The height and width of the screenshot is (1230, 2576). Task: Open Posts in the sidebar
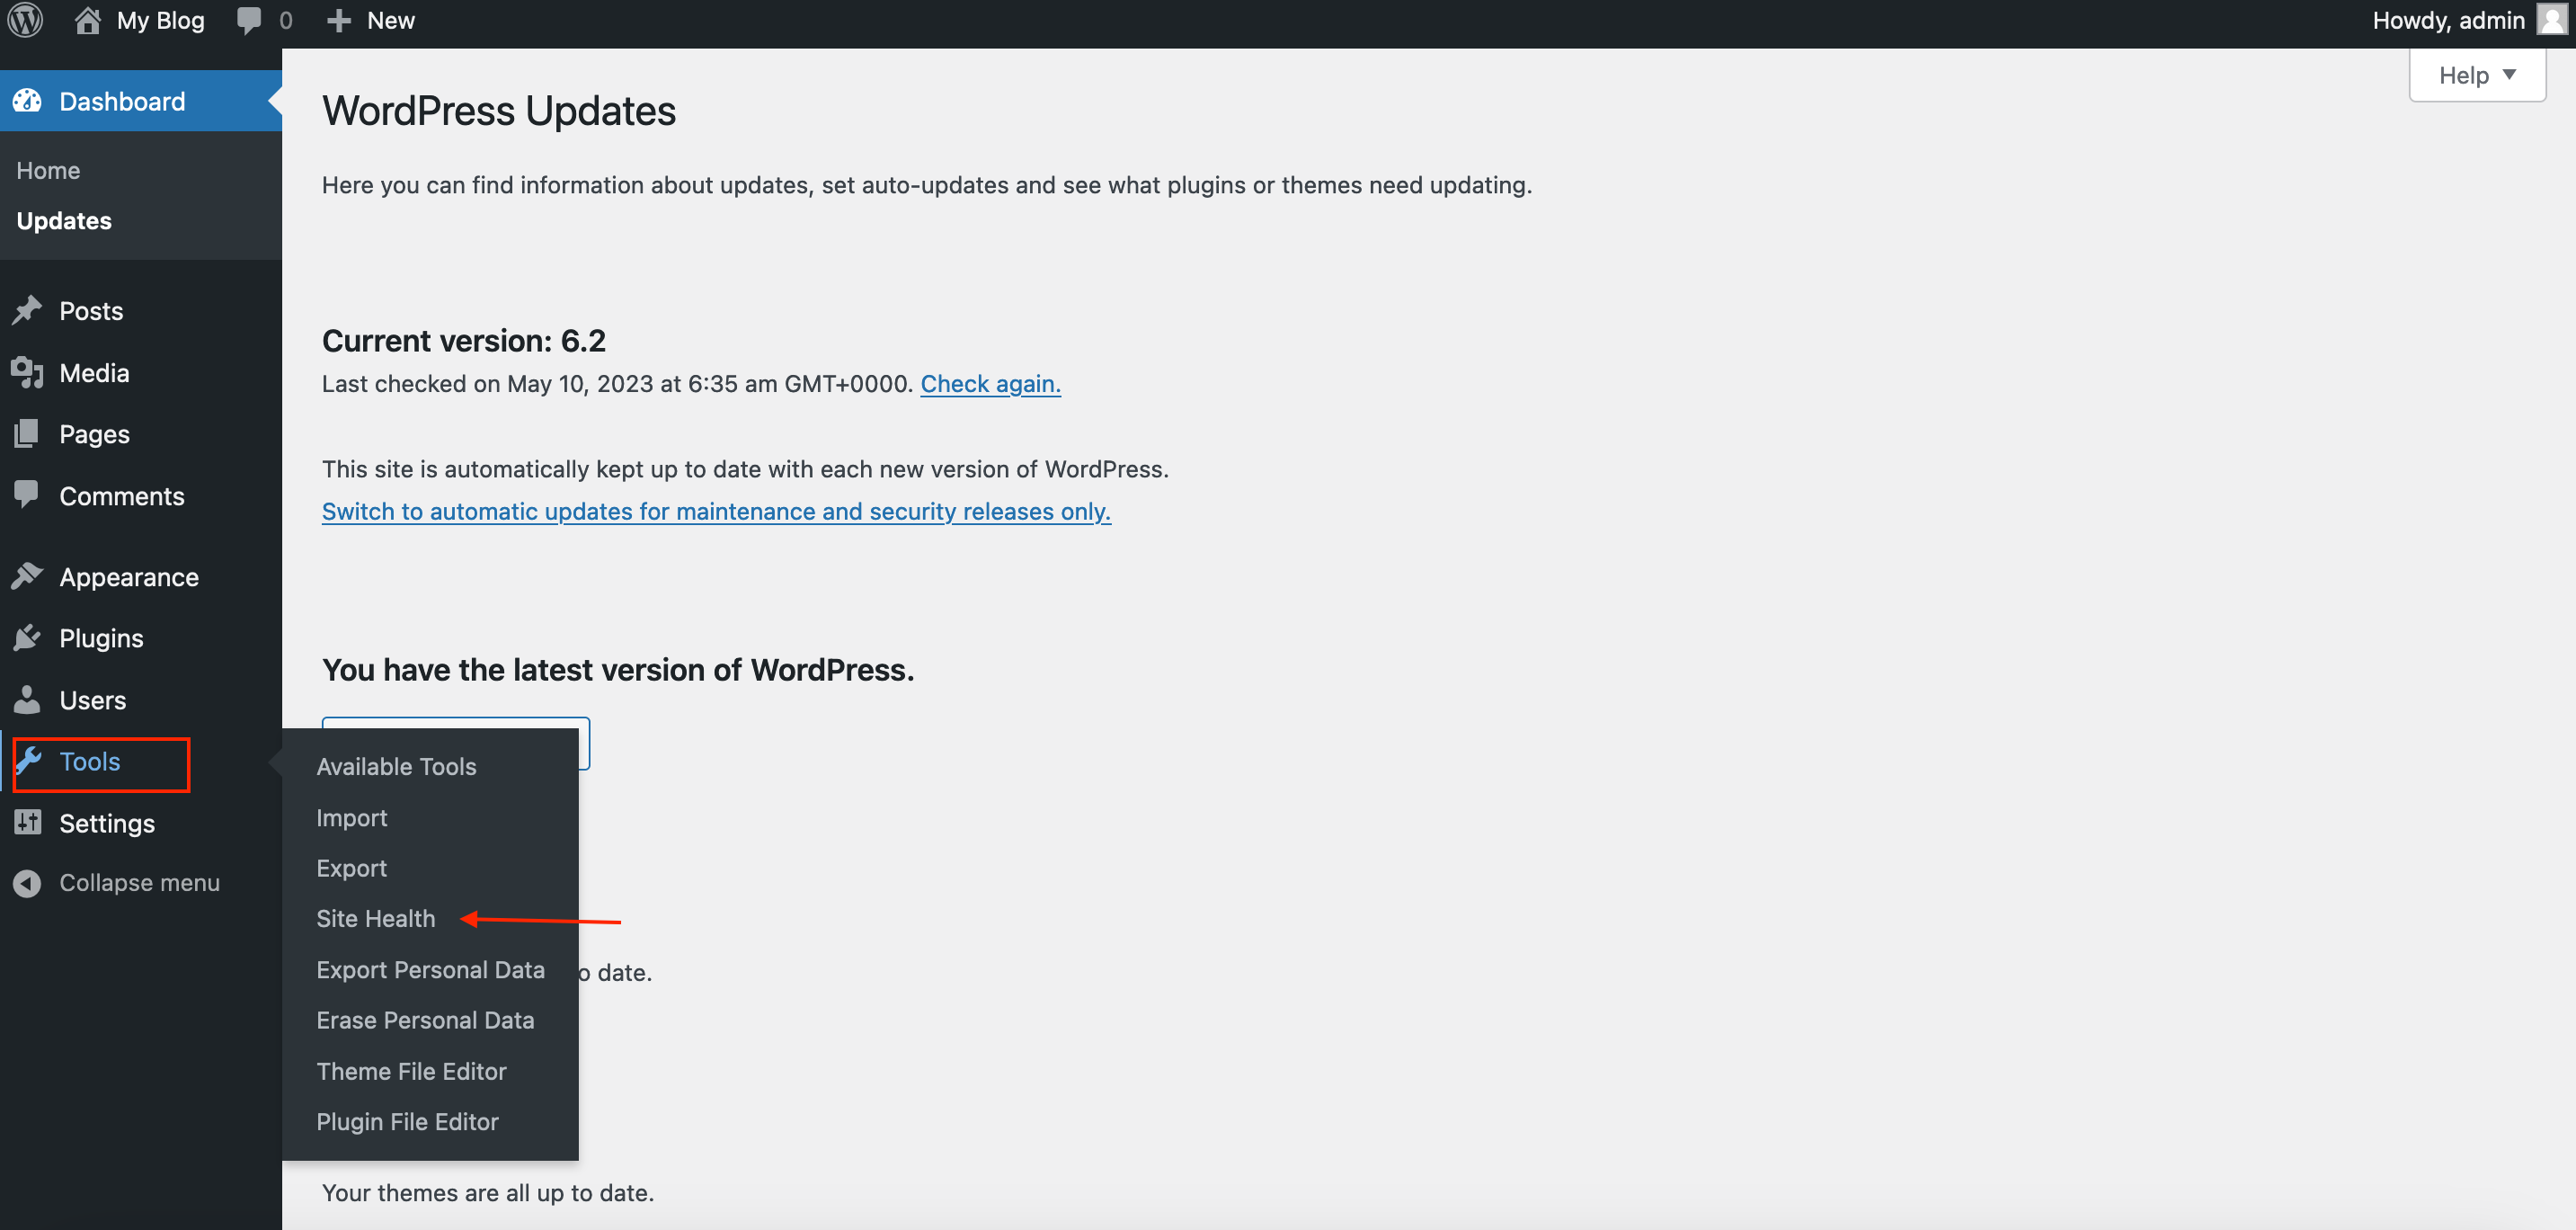point(91,310)
